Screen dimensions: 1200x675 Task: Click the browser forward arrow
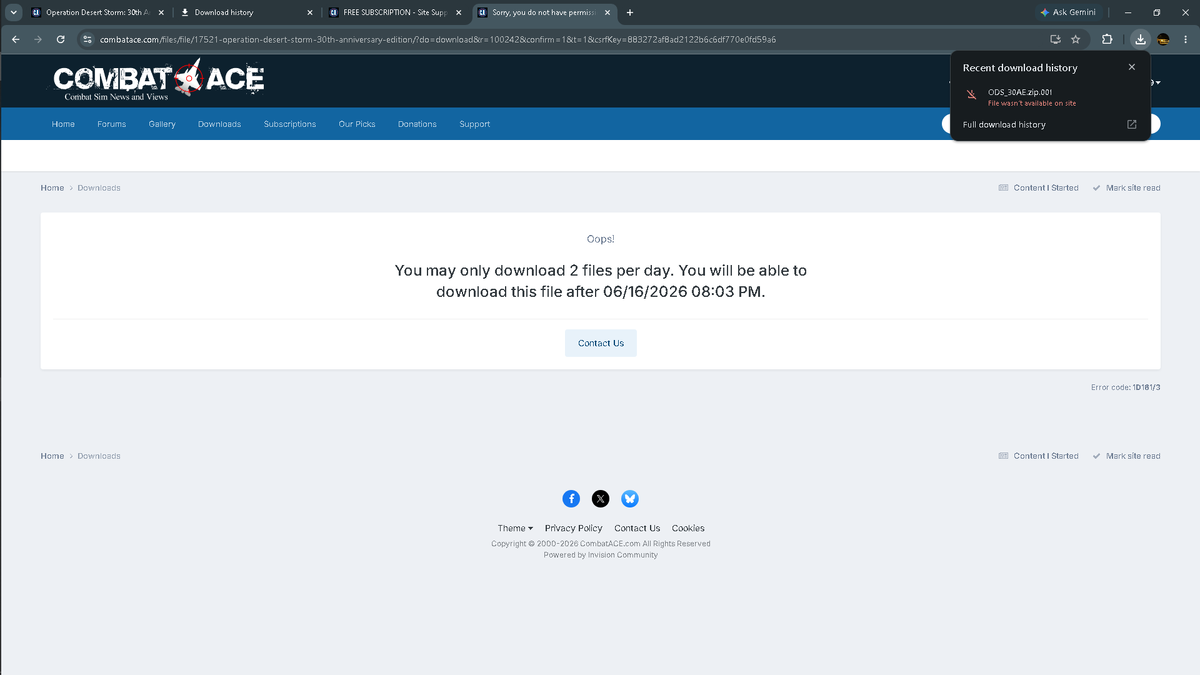coord(38,39)
